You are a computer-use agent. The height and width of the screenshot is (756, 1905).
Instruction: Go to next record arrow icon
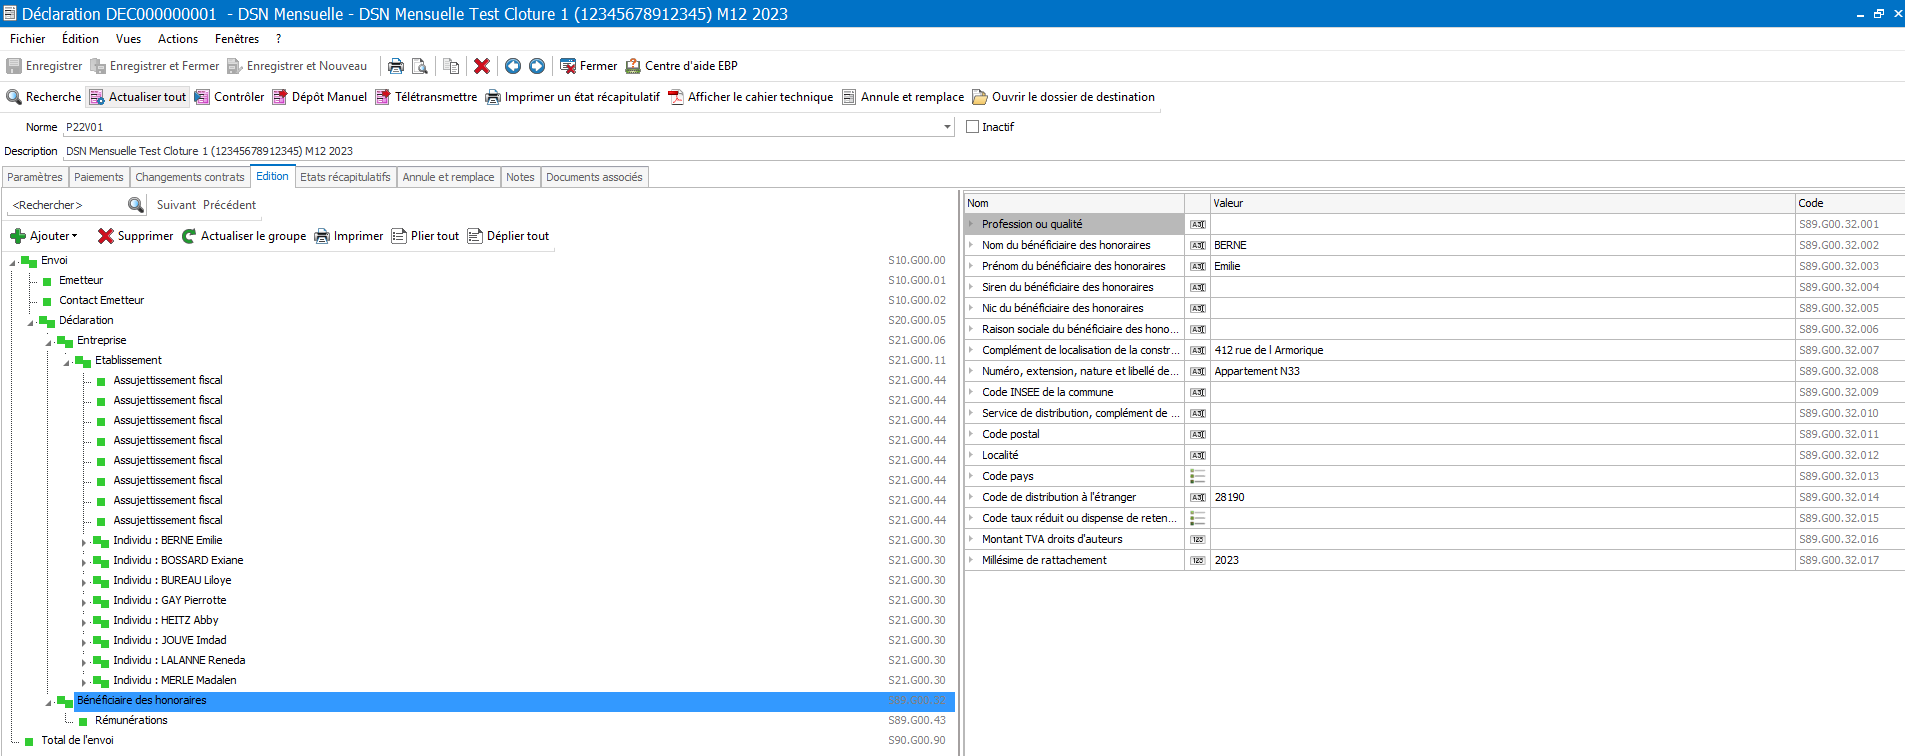click(537, 66)
